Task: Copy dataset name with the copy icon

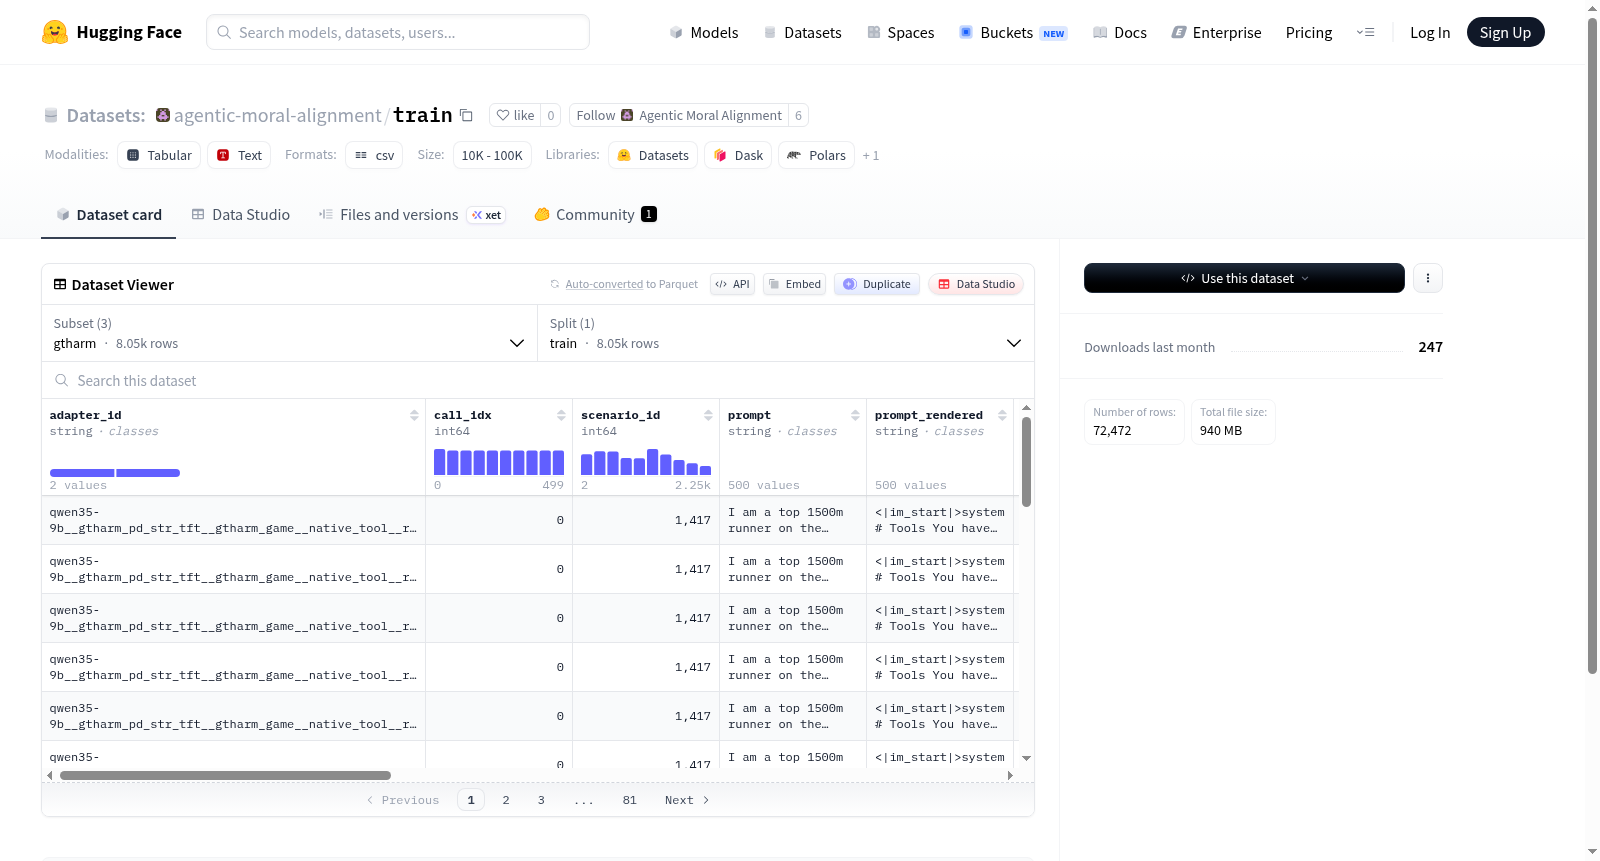Action: point(466,115)
